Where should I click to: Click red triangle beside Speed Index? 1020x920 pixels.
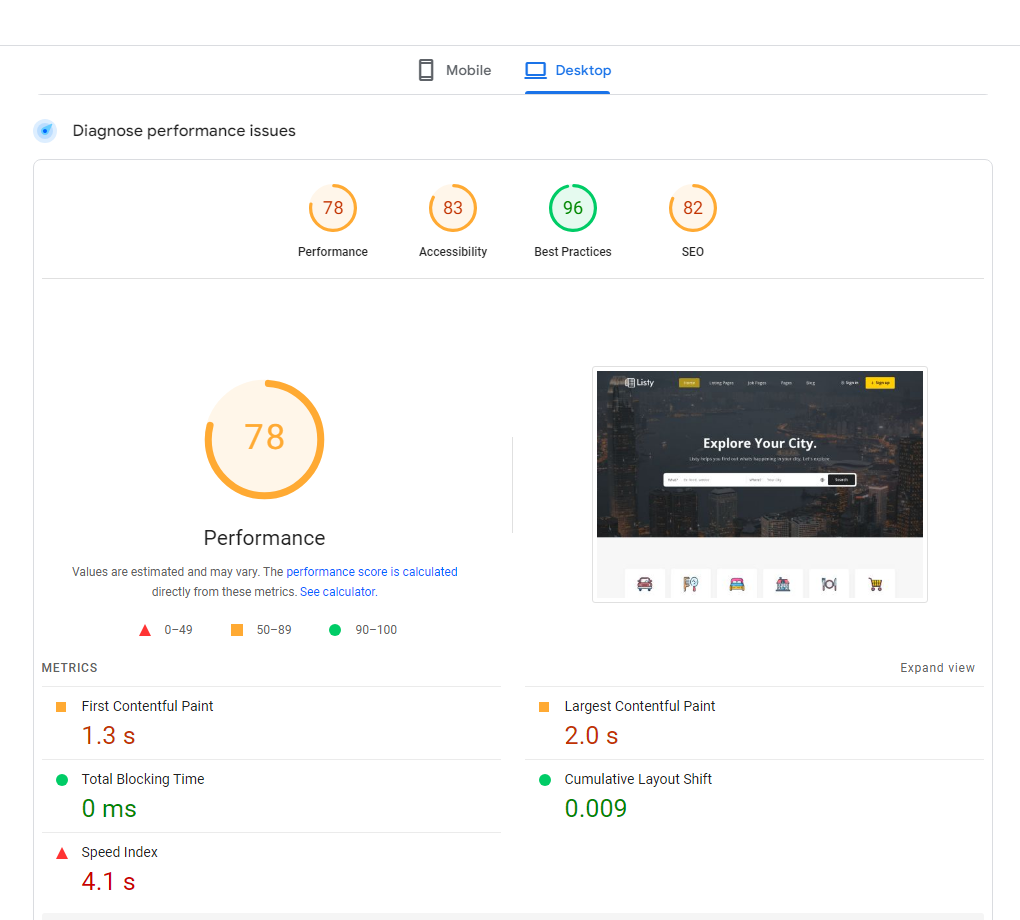pyautogui.click(x=62, y=854)
